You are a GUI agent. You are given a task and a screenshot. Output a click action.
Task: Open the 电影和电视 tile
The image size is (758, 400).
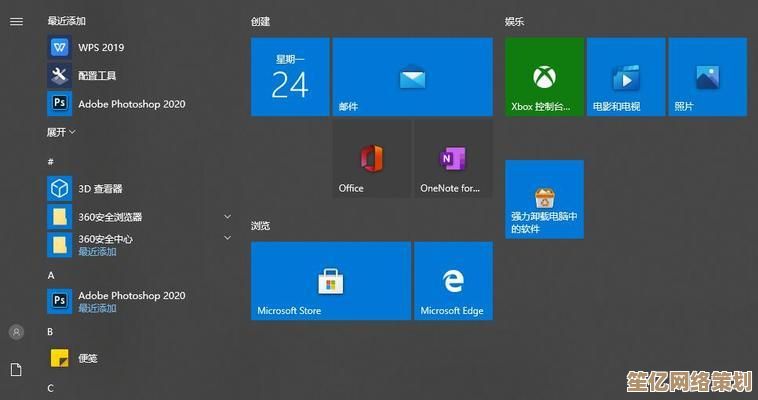[626, 77]
